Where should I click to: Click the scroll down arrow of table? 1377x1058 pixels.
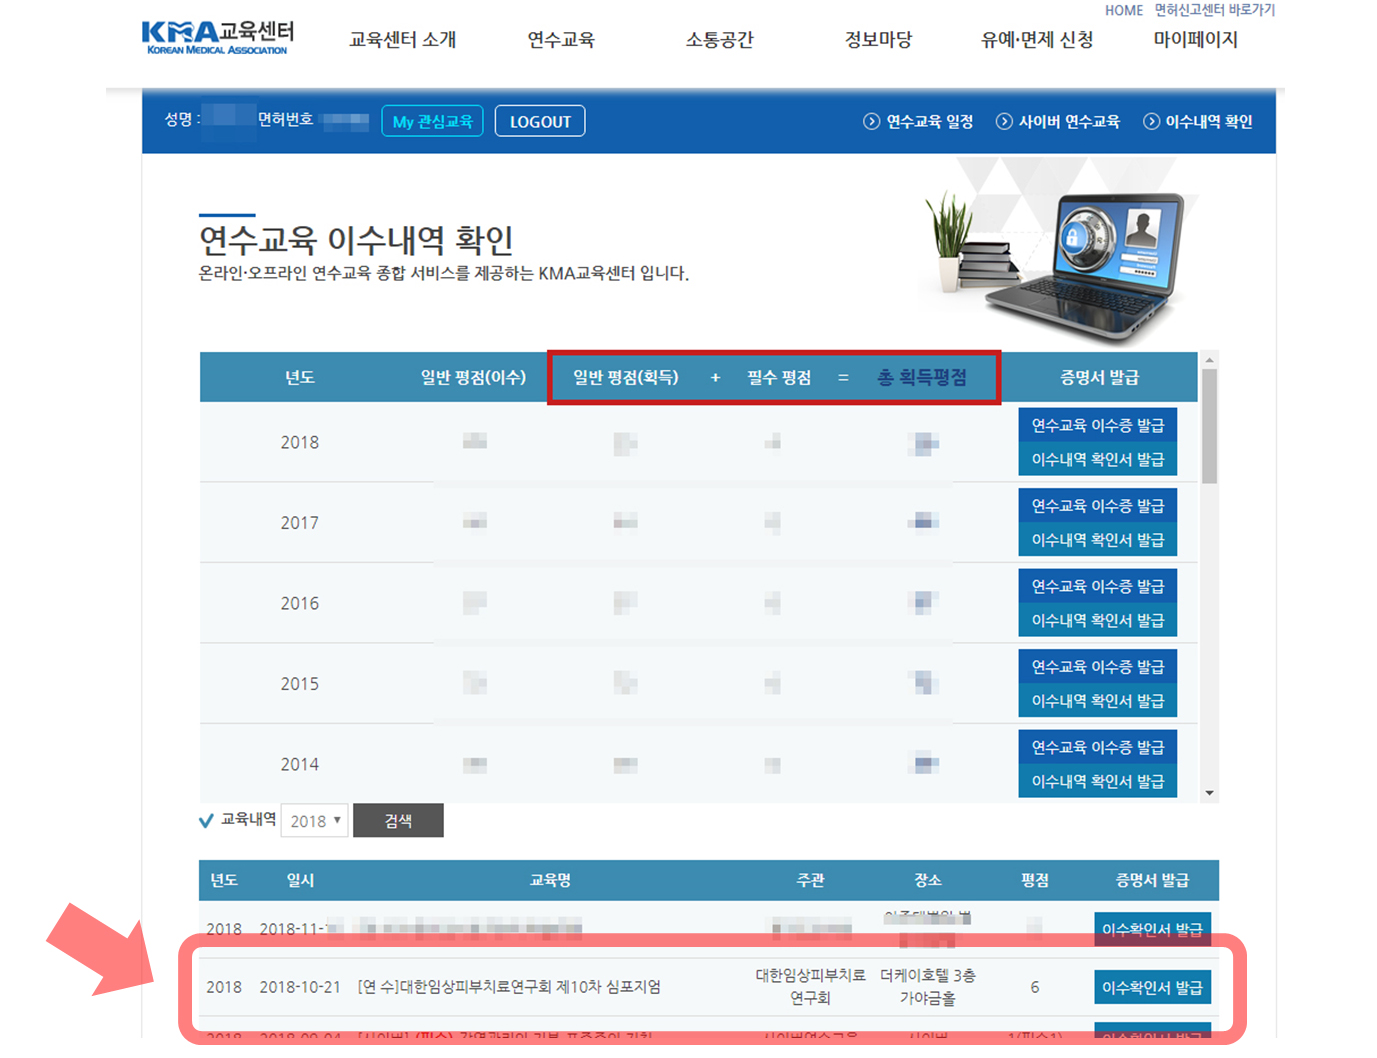(1209, 793)
